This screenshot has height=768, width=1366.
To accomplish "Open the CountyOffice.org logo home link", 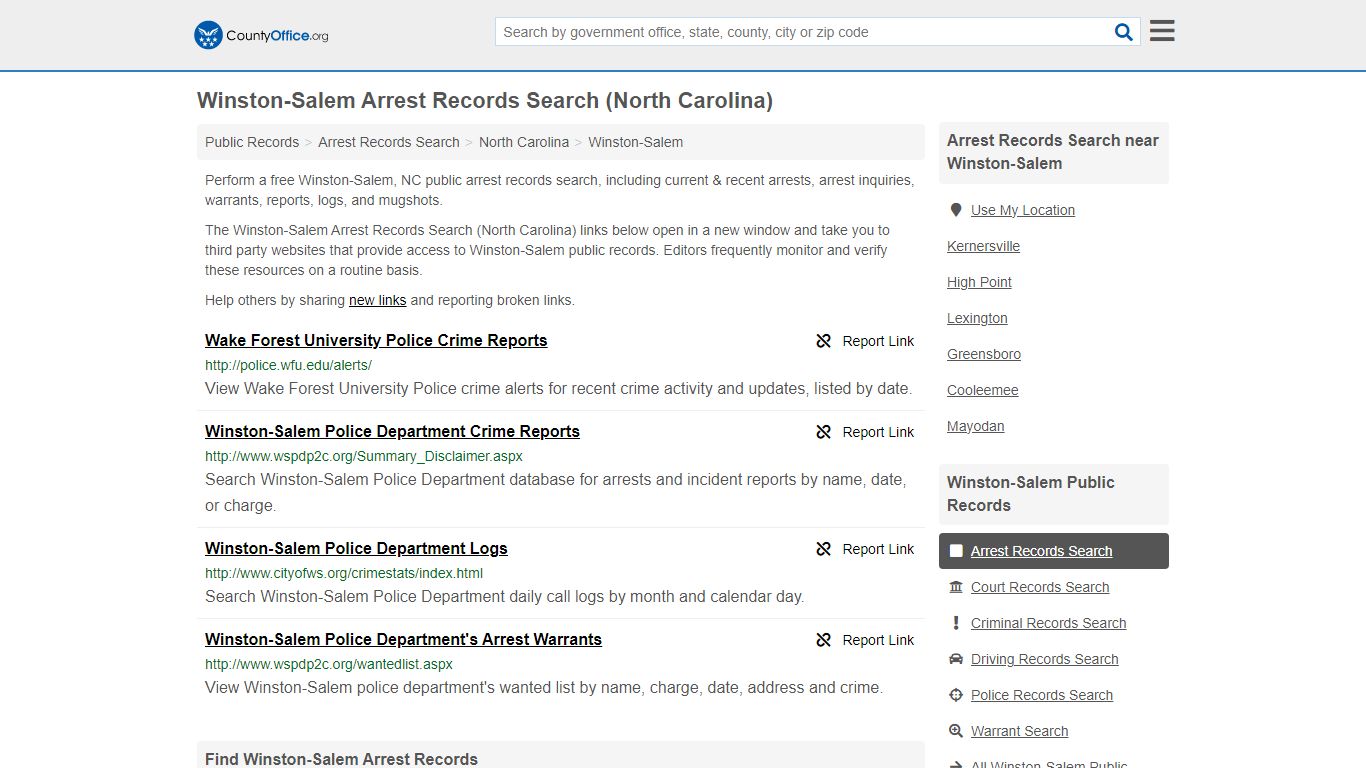I will [x=261, y=35].
